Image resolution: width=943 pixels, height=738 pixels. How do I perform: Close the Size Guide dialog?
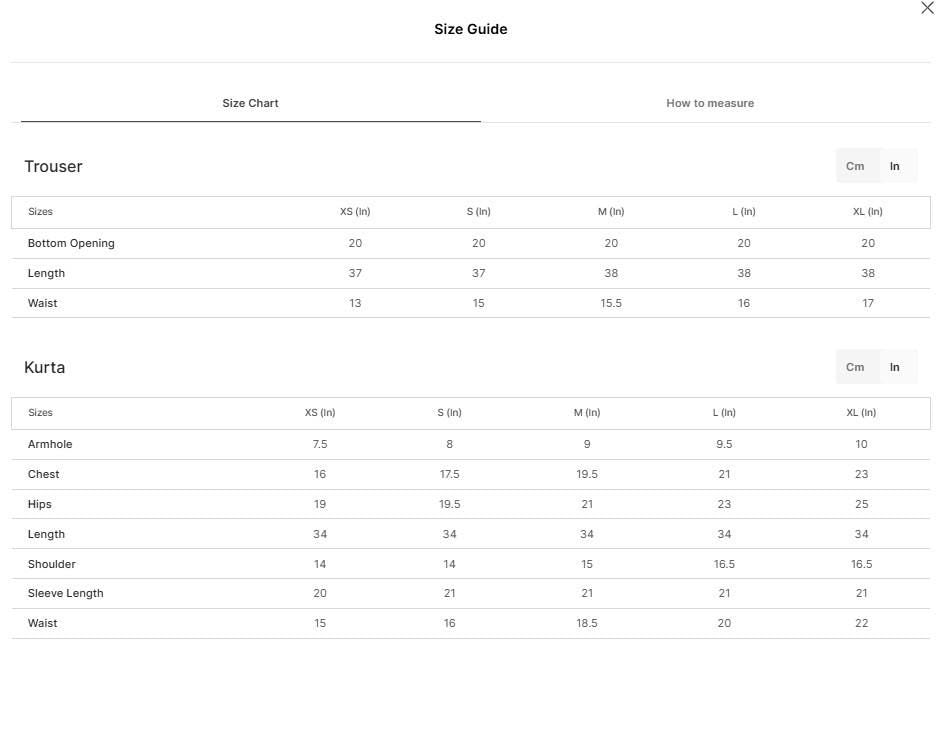[927, 8]
